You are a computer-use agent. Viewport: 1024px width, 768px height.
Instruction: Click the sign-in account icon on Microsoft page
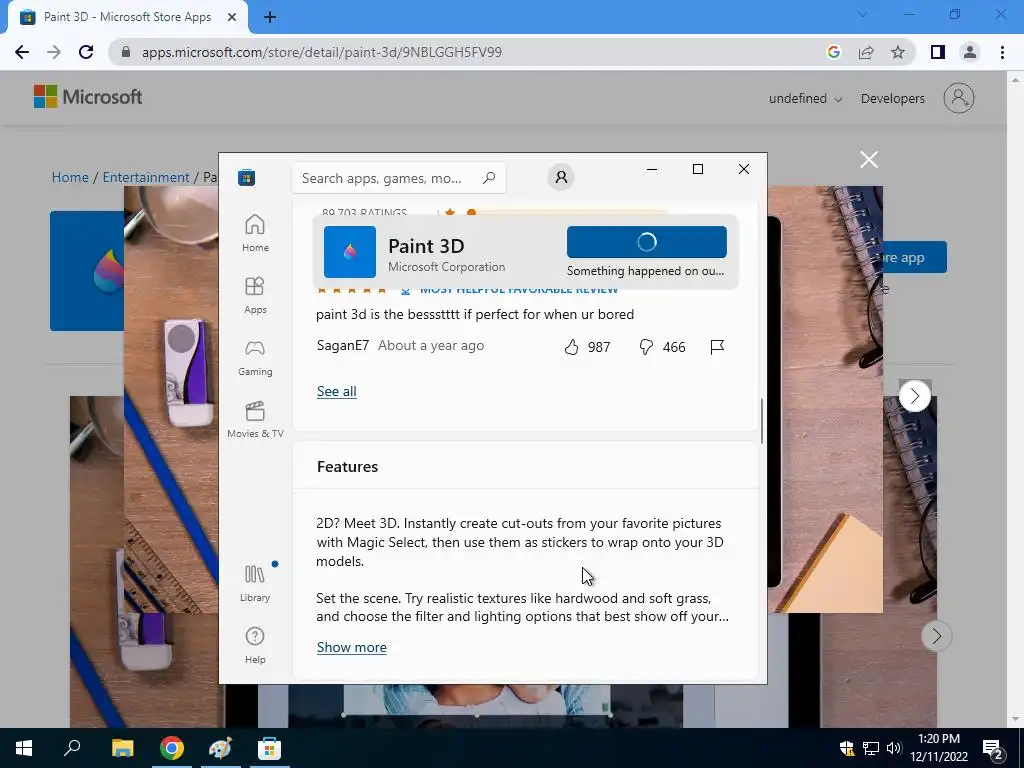959,98
